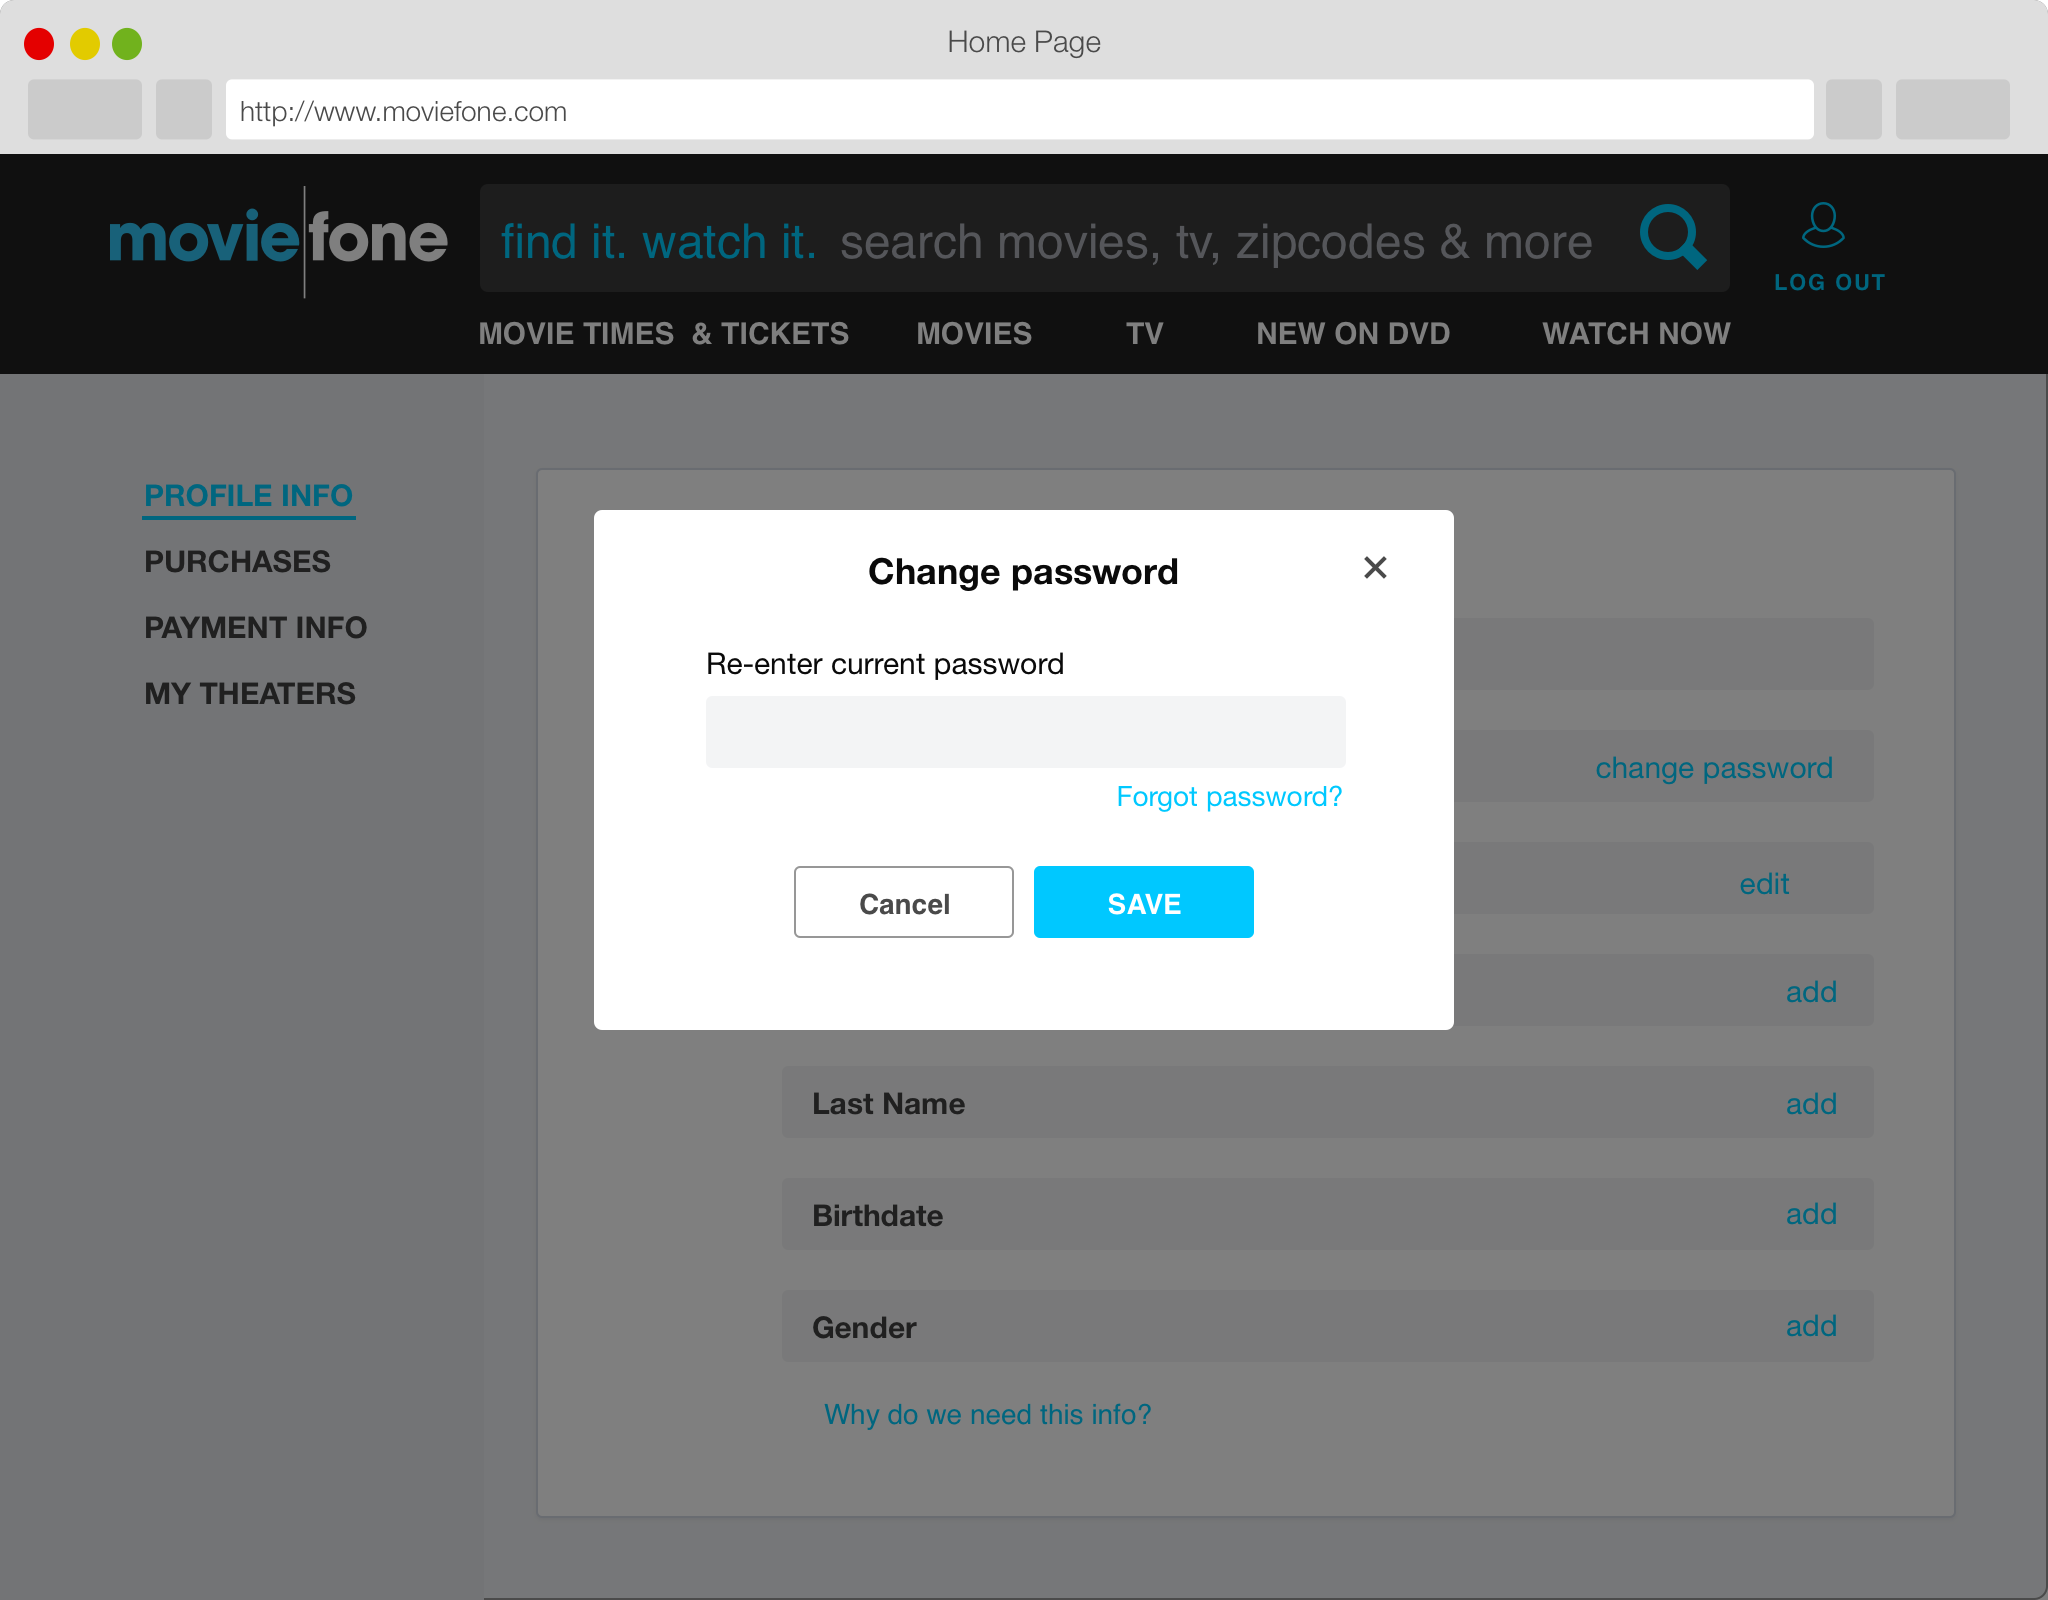
Task: Click the Forgot password? link
Action: click(x=1228, y=796)
